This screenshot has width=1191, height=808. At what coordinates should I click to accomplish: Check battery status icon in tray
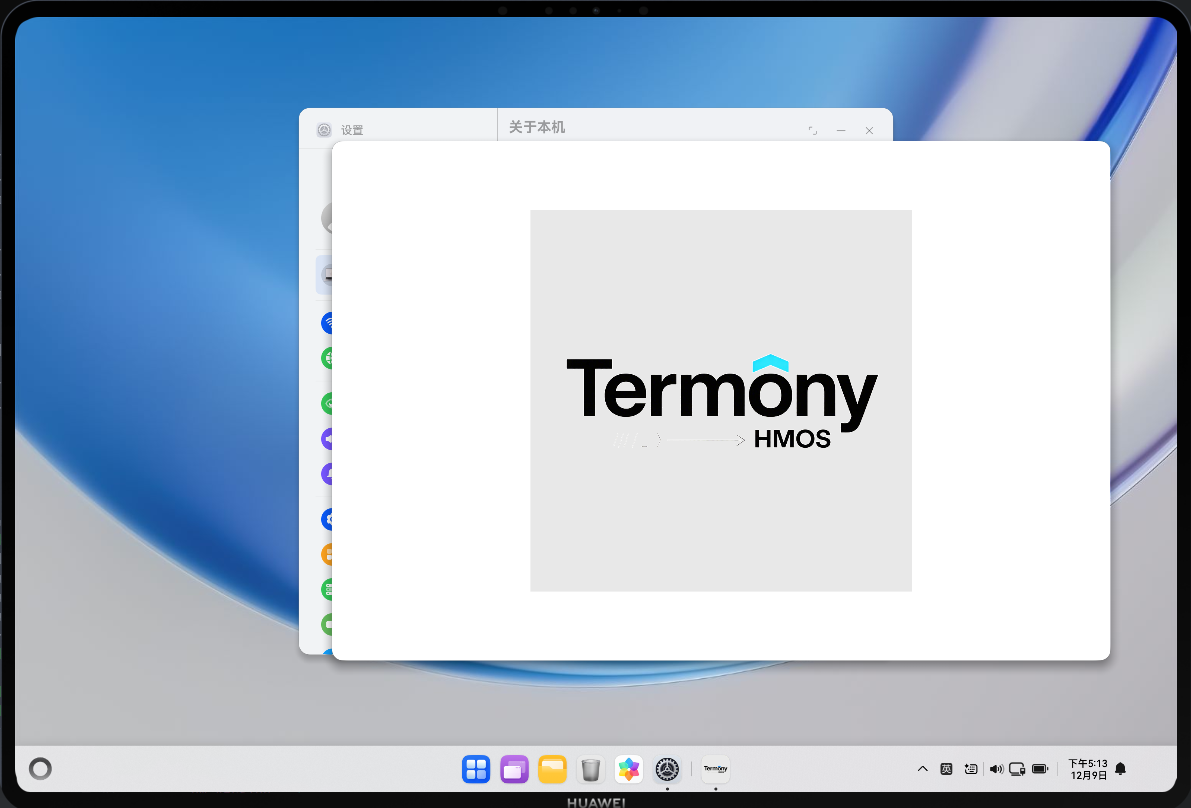click(1040, 769)
